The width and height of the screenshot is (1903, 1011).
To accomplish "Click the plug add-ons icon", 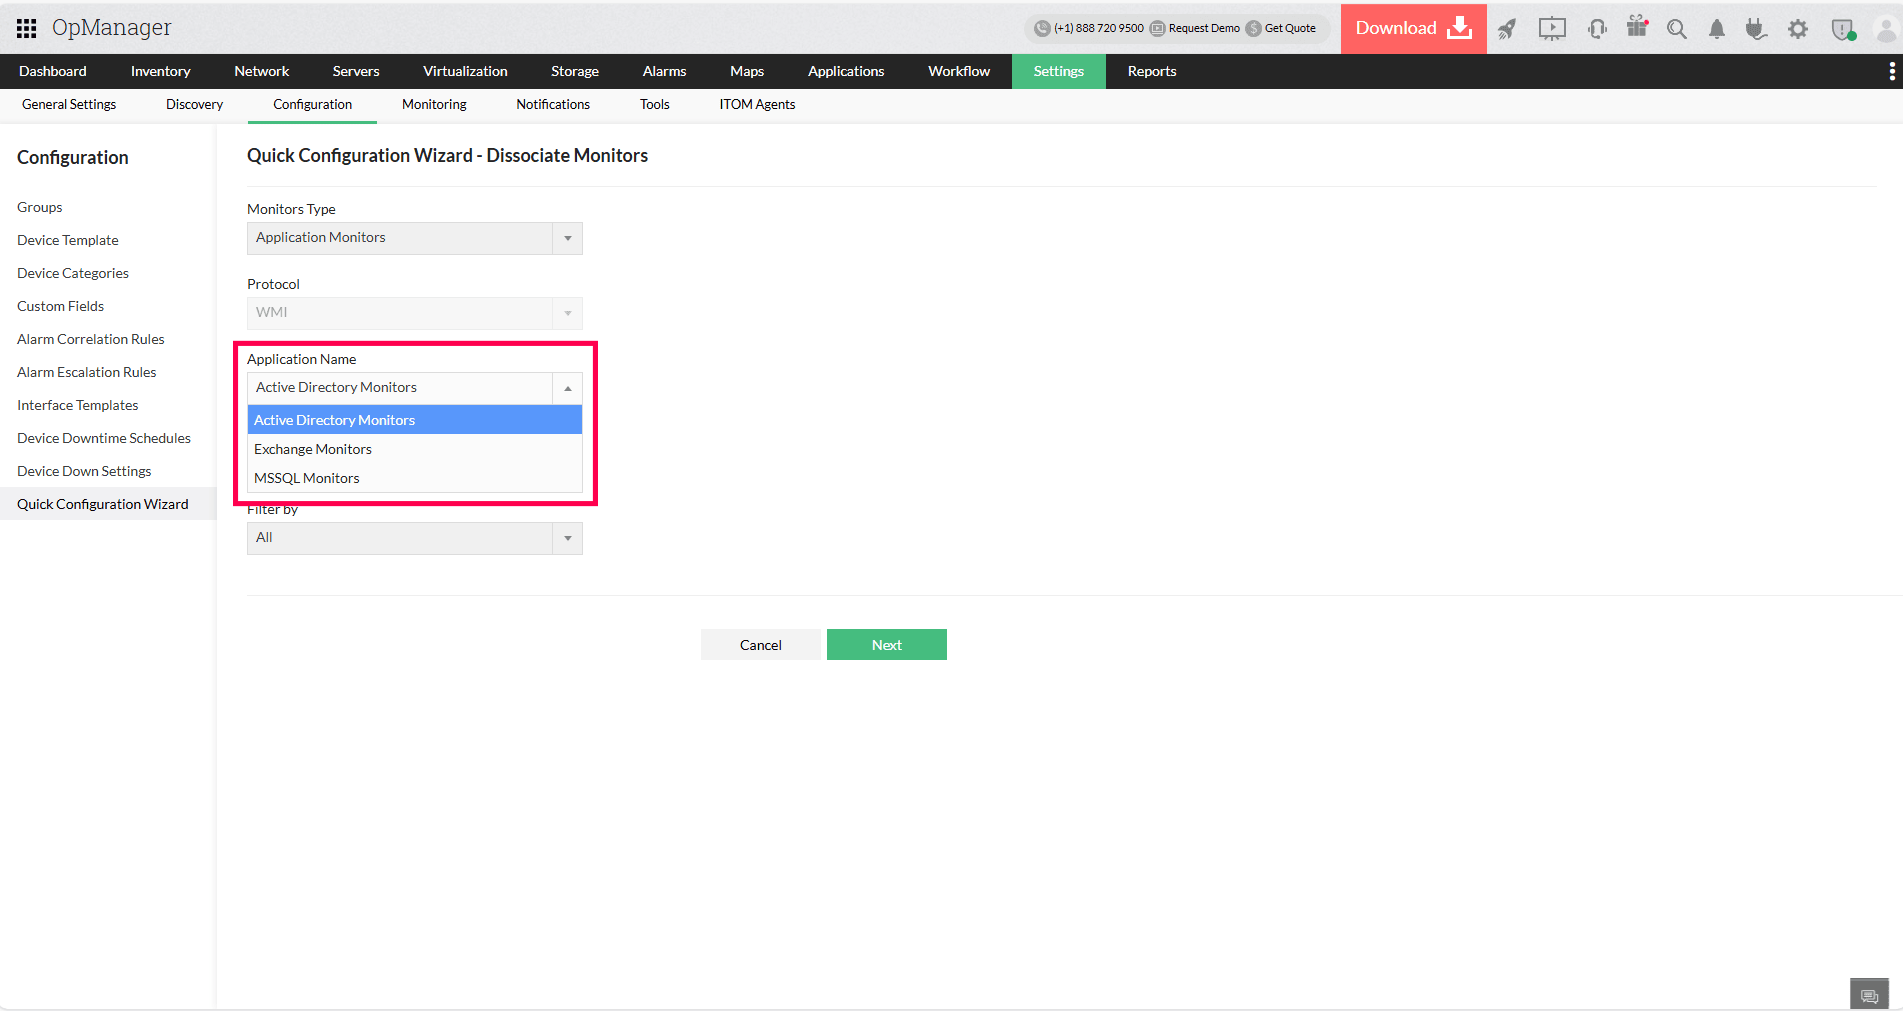I will point(1757,29).
